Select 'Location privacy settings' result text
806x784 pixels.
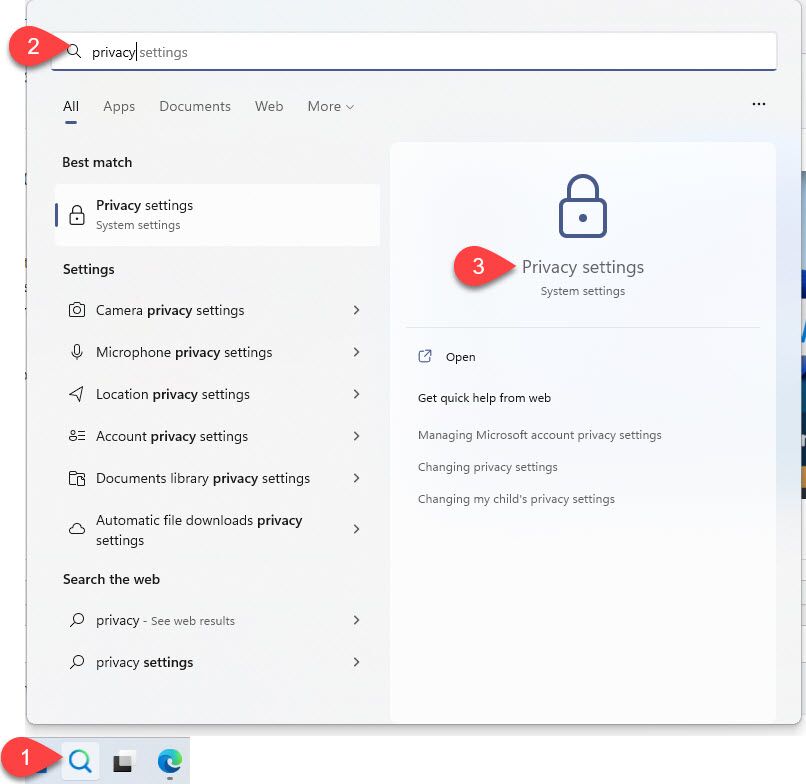[x=173, y=394]
